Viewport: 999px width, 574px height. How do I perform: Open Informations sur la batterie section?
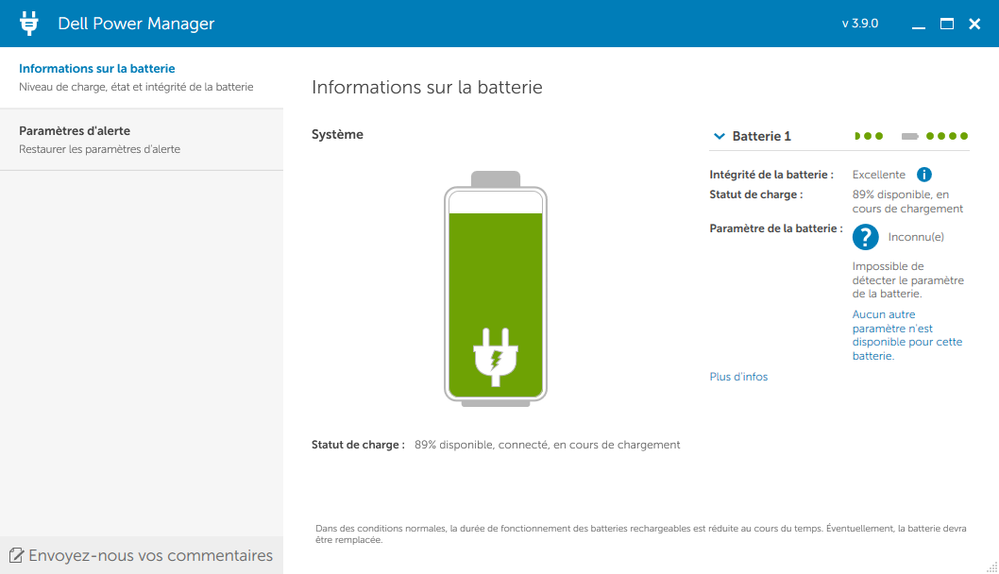pos(141,78)
